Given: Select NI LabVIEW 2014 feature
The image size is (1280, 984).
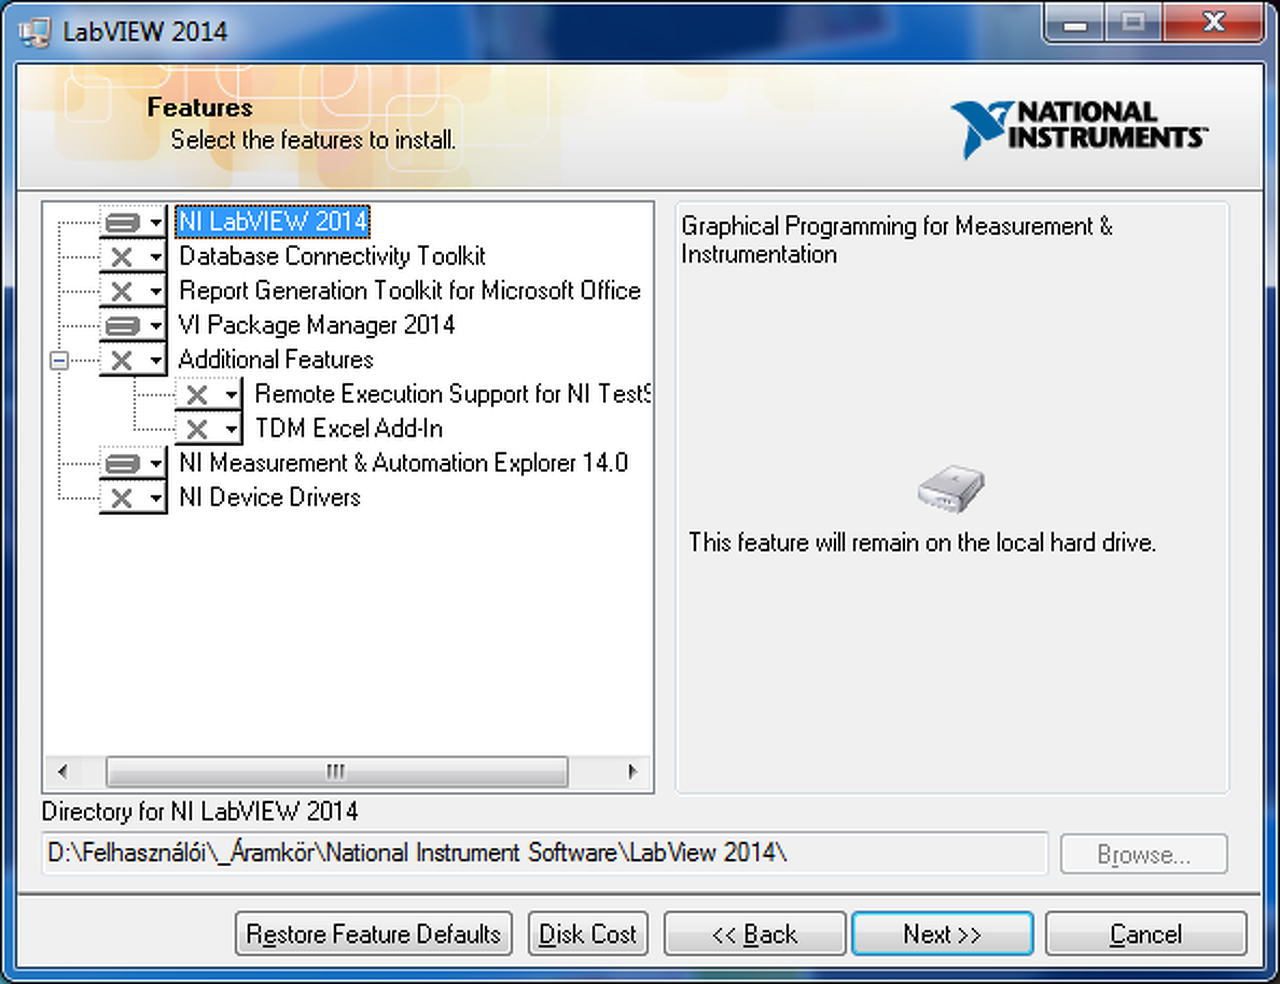Looking at the screenshot, I should click(x=273, y=221).
